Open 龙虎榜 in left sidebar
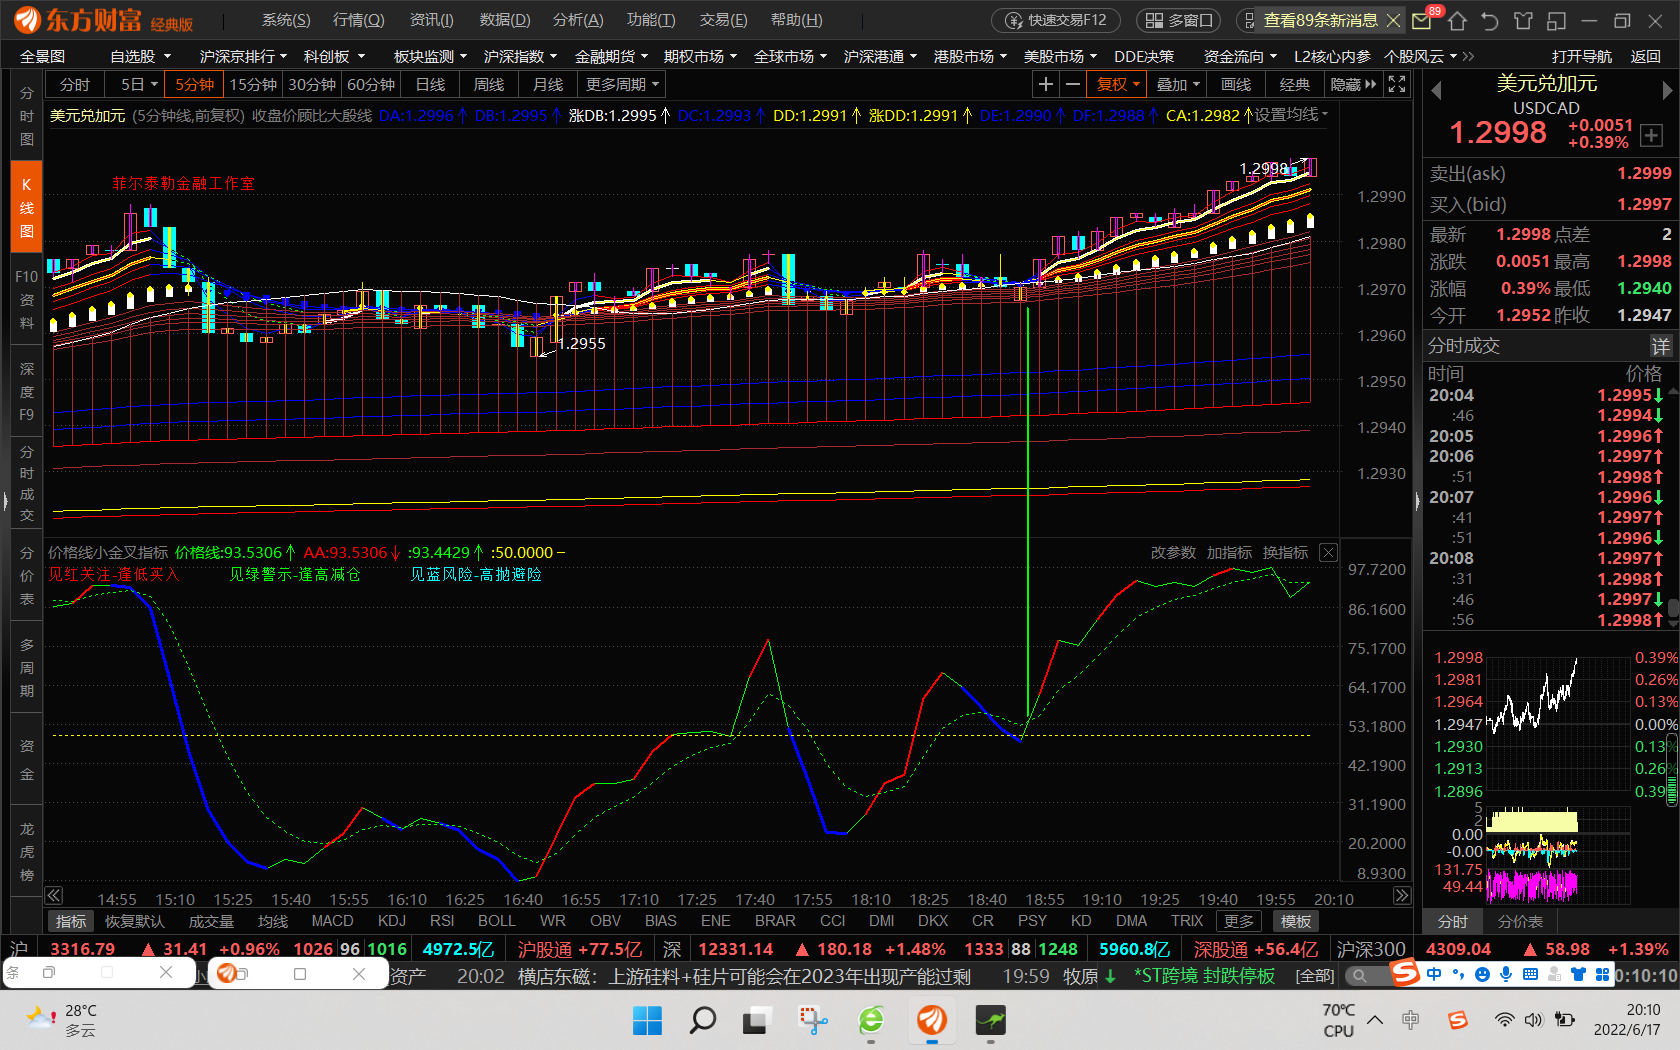The image size is (1680, 1050). click(x=27, y=852)
